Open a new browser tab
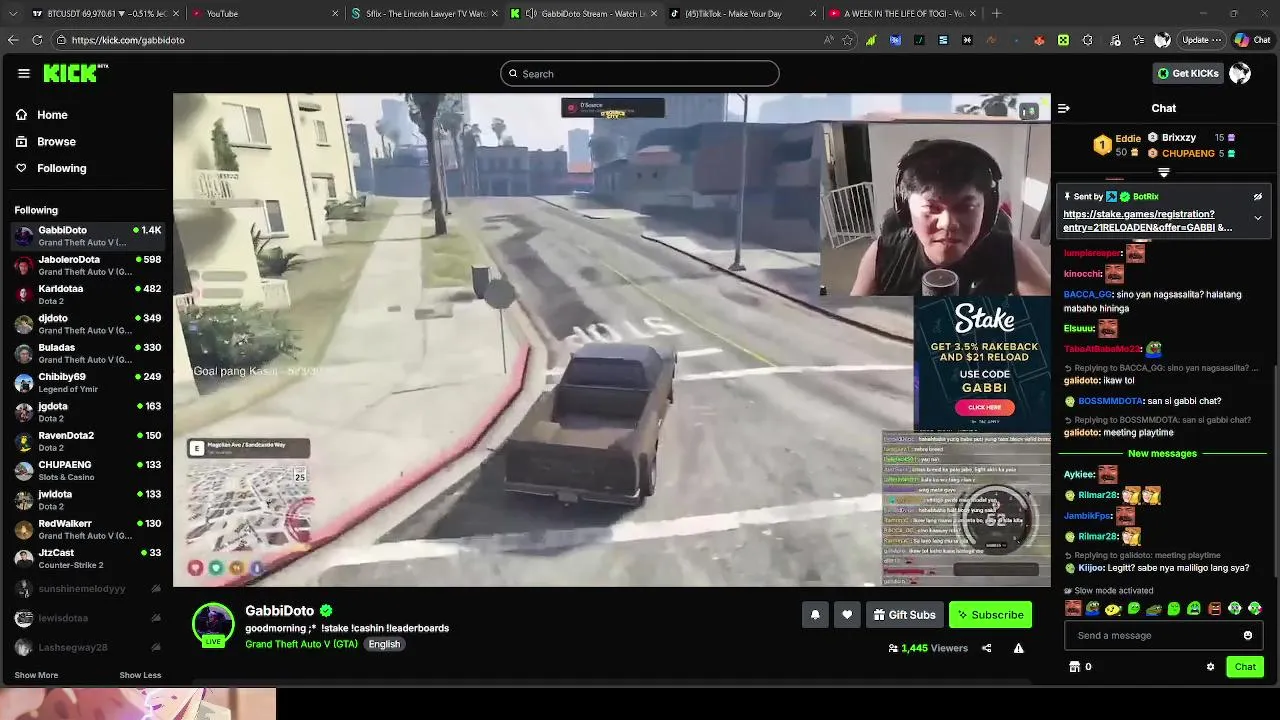 pos(997,14)
